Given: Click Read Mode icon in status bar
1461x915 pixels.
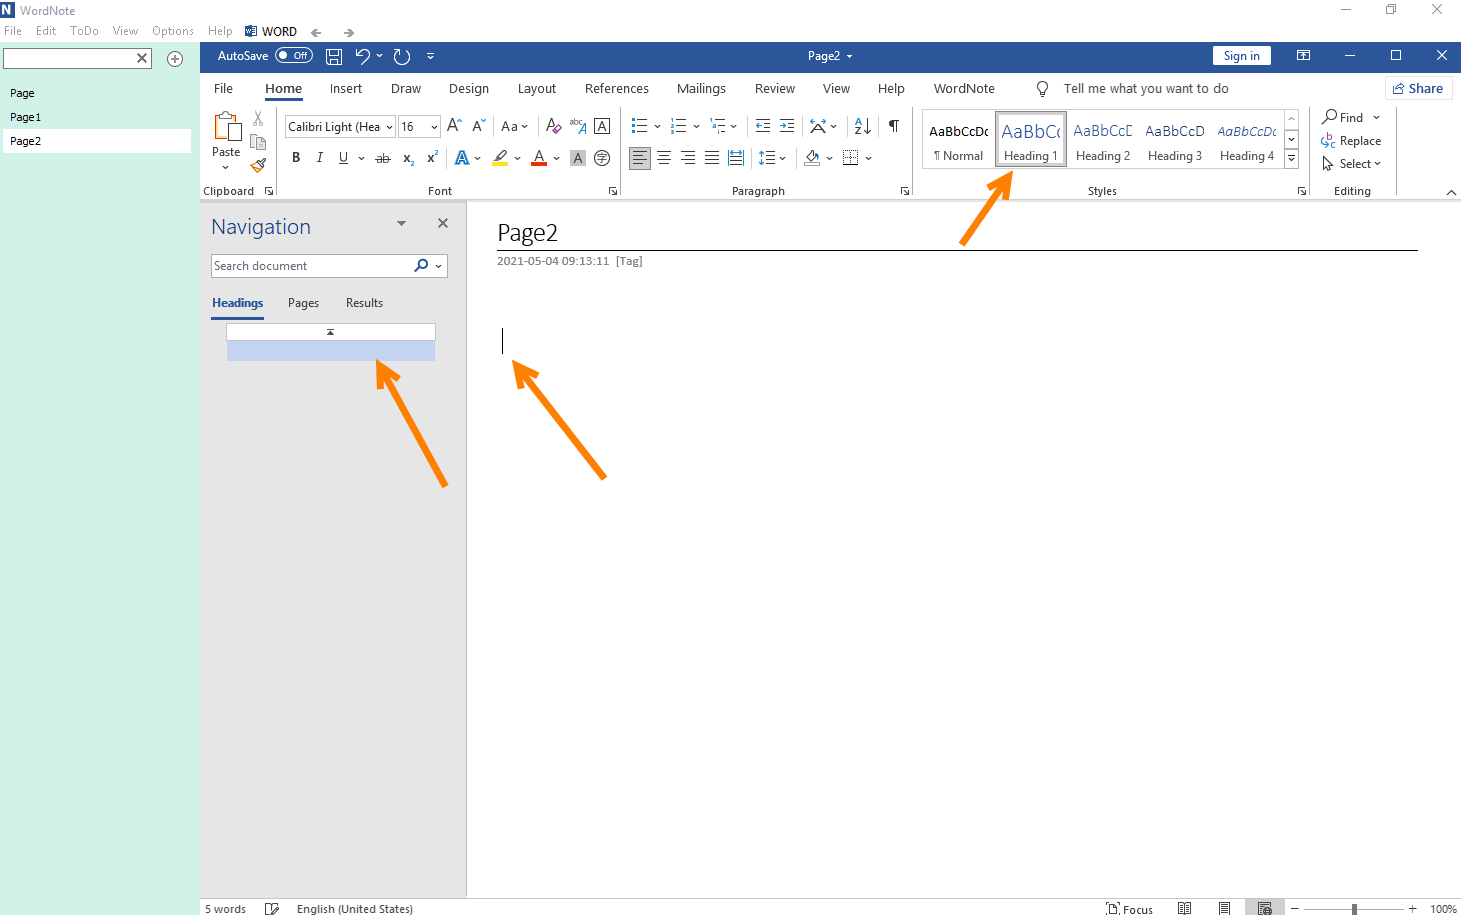Looking at the screenshot, I should pyautogui.click(x=1184, y=908).
